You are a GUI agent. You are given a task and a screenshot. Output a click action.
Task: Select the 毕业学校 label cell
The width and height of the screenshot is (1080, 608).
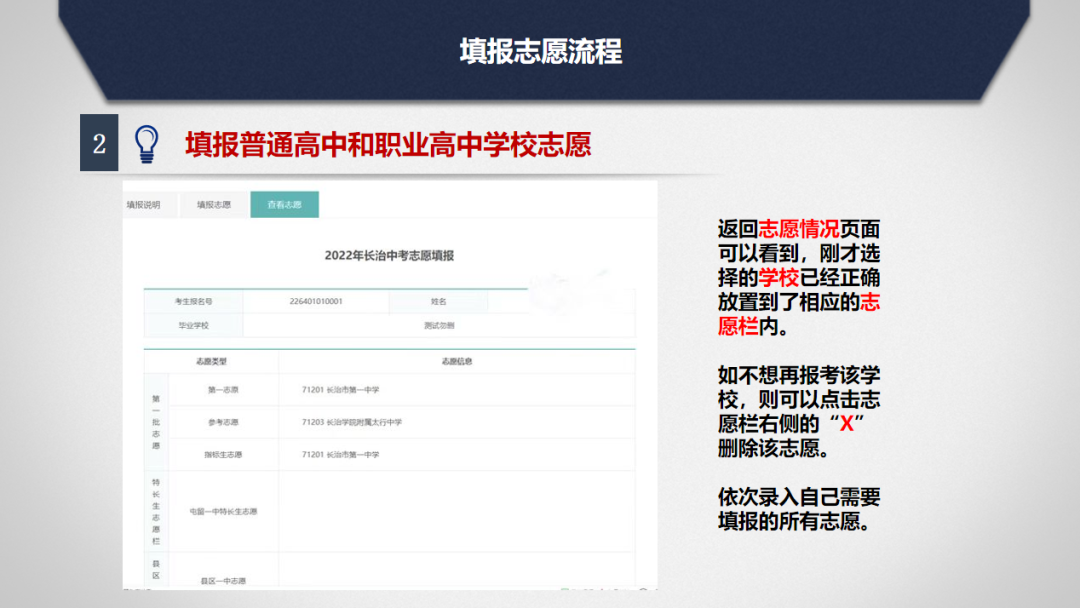point(194,326)
